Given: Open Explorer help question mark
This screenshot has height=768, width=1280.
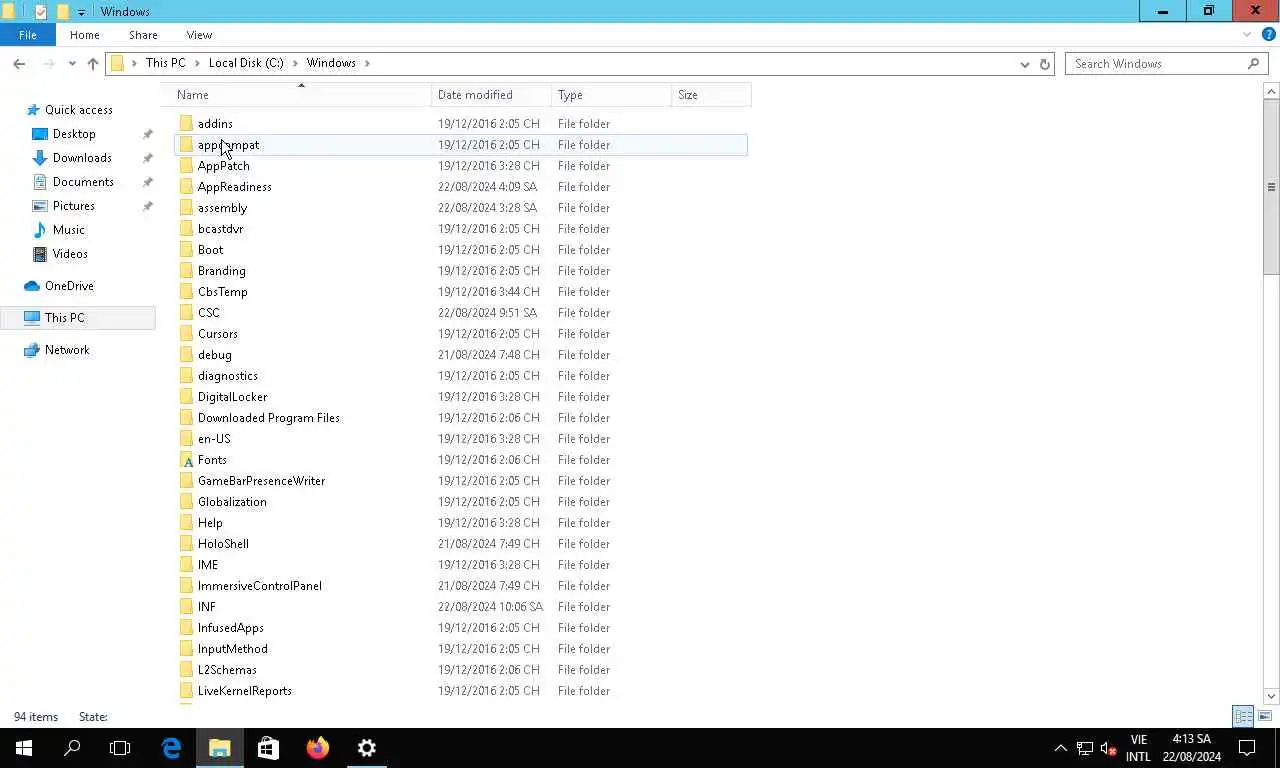Looking at the screenshot, I should coord(1267,35).
